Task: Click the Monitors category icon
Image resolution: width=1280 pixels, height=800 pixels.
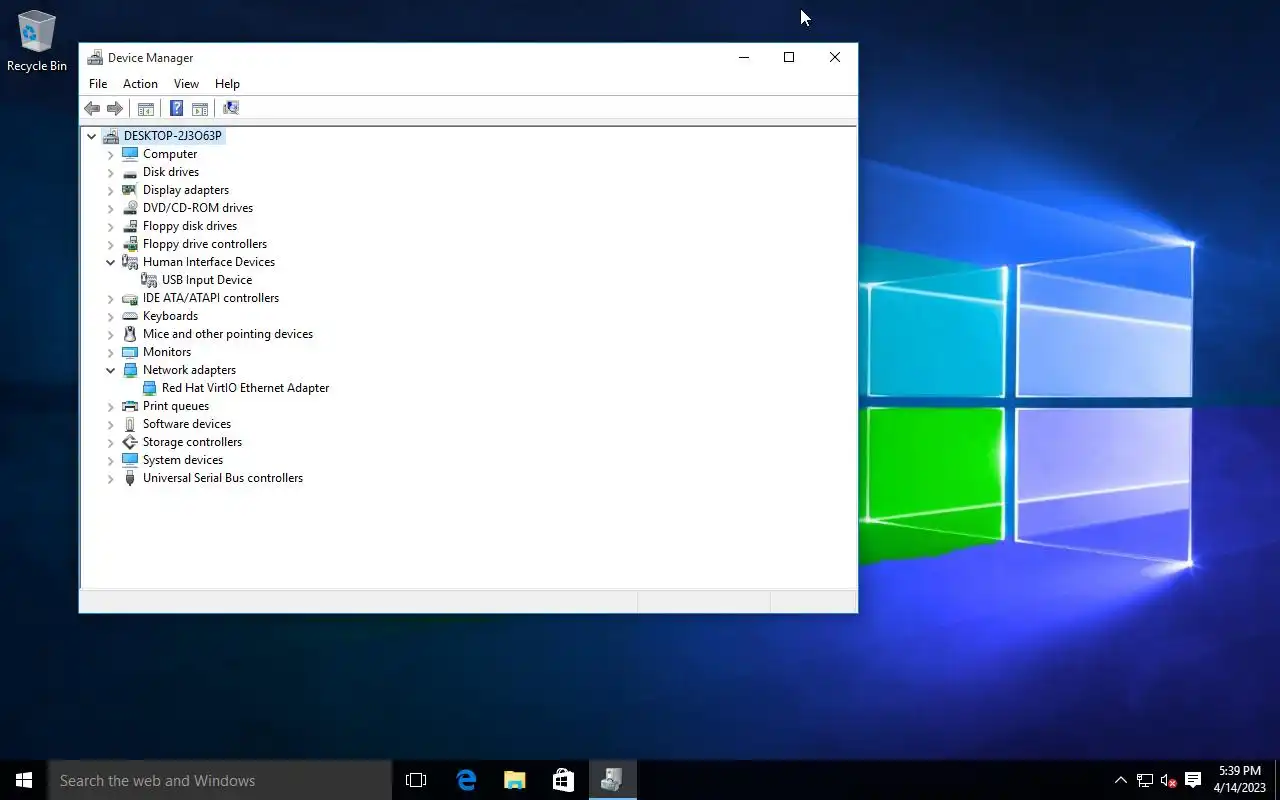Action: click(x=130, y=352)
